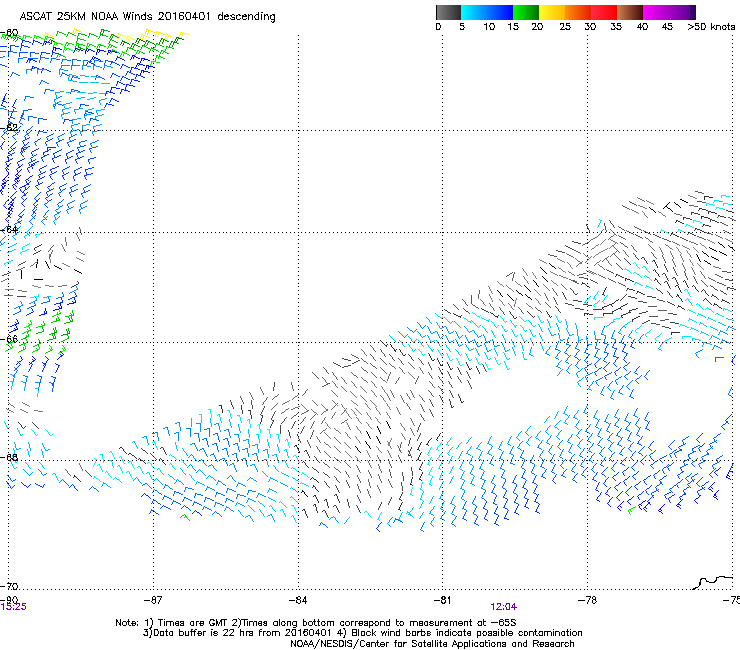
Task: Click the 'NOAA/NESDIS/Center for Satellite Applications and Research' credit
Action: 432,644
